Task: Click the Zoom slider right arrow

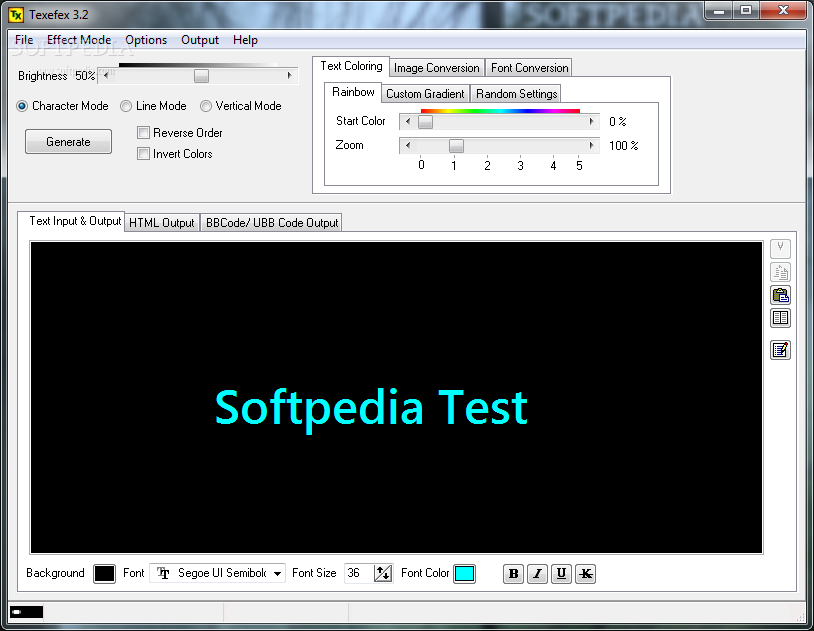Action: [591, 146]
